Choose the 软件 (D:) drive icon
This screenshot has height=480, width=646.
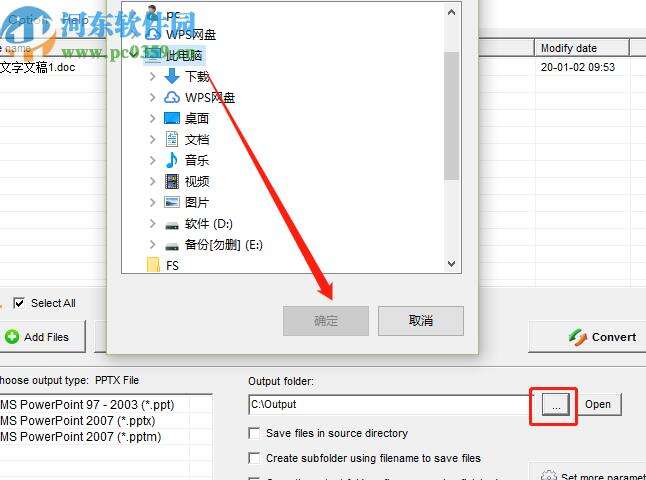pyautogui.click(x=172, y=225)
